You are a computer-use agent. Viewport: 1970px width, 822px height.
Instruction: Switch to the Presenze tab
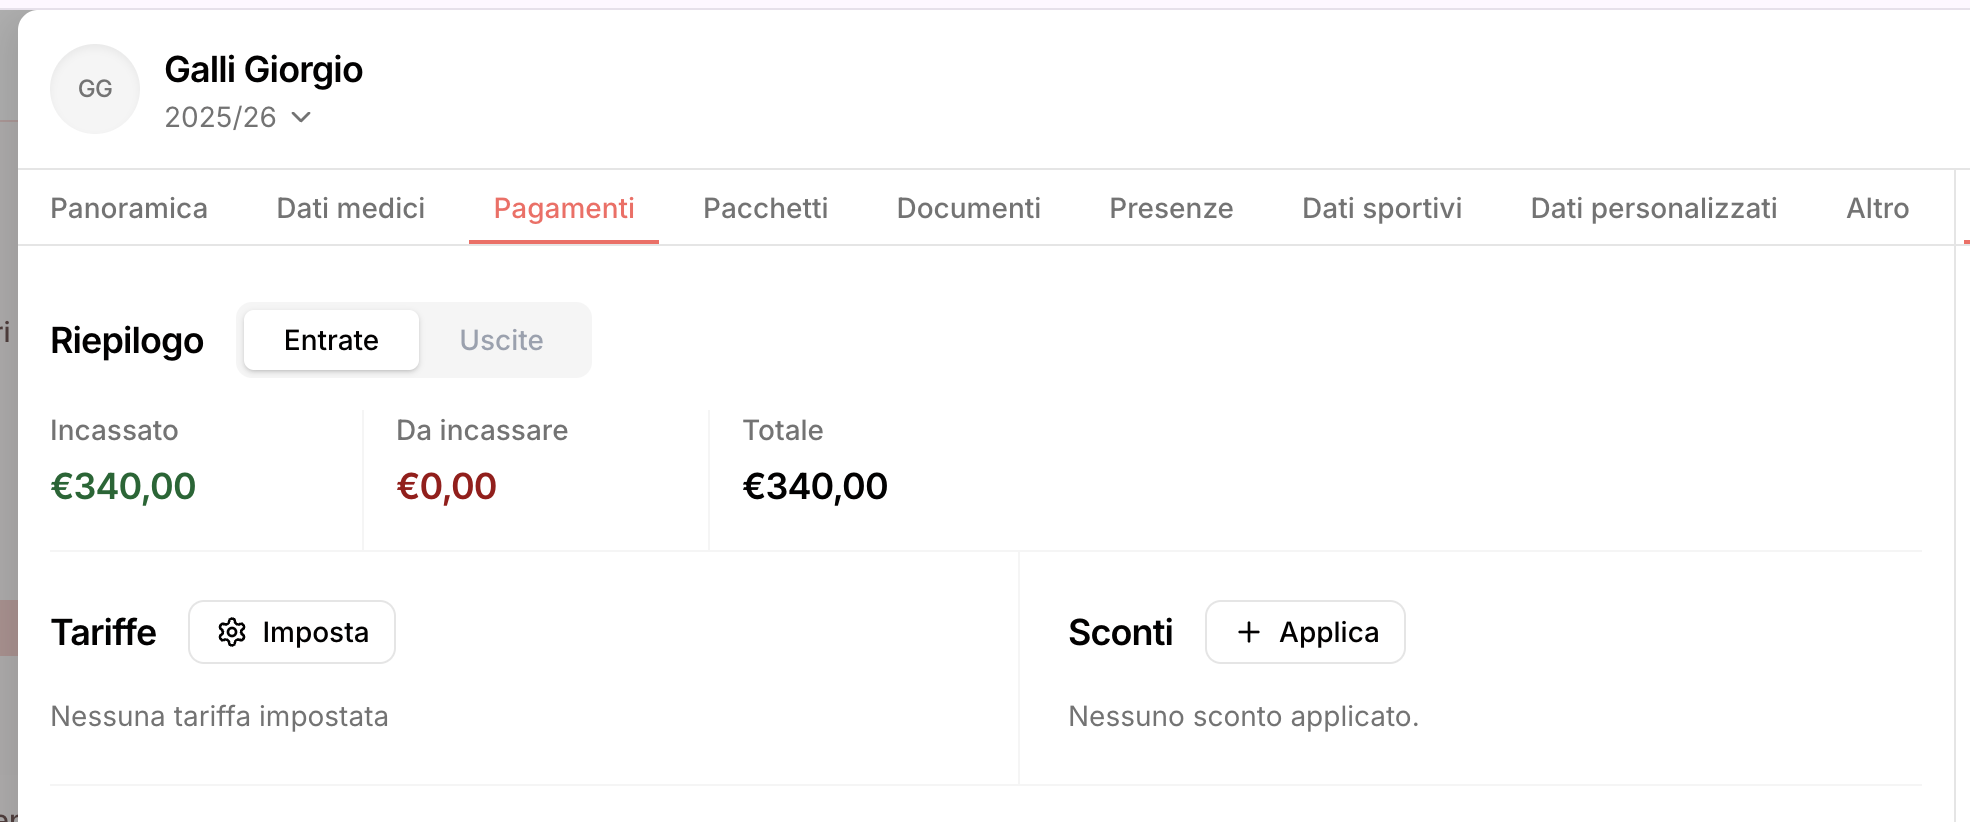pyautogui.click(x=1171, y=208)
